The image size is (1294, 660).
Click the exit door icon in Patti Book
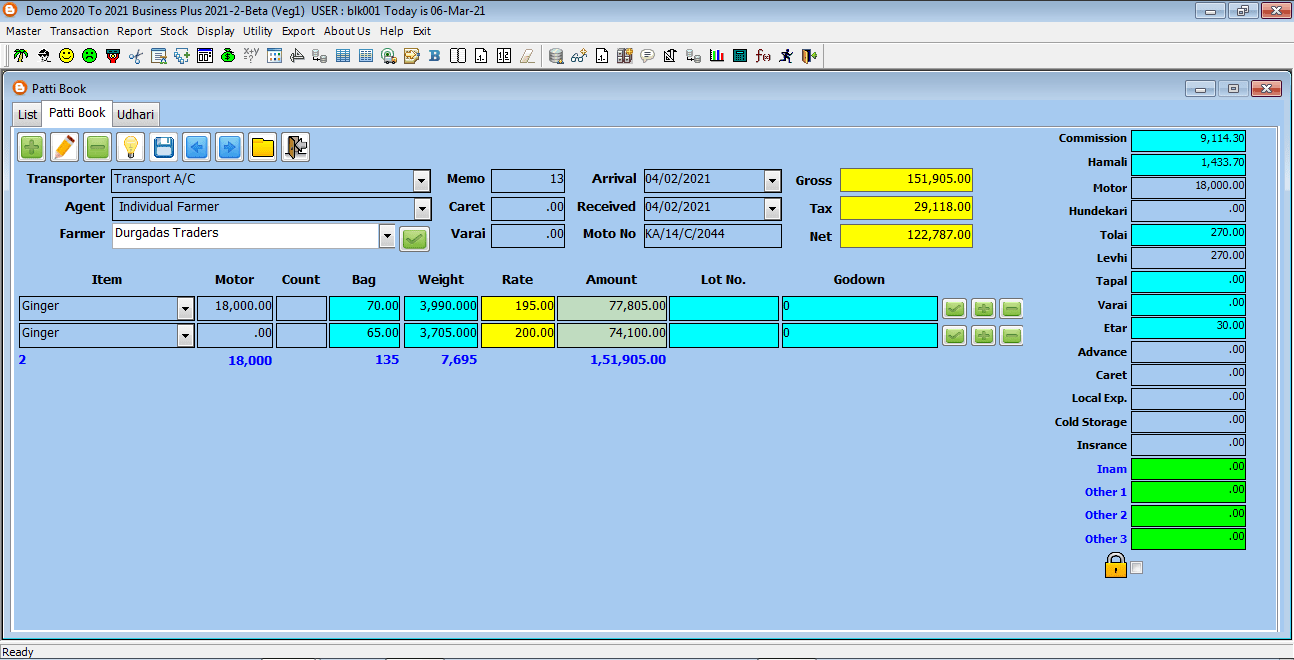tap(295, 148)
